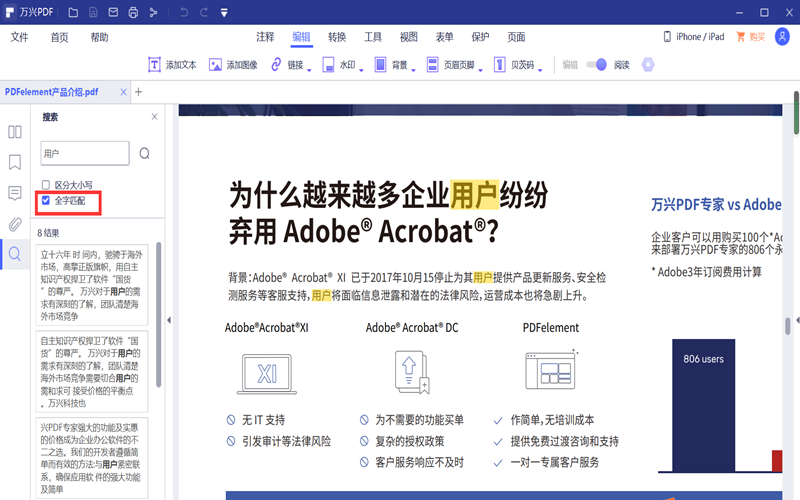Open the 文件 file menu
This screenshot has height=500, width=800.
19,37
